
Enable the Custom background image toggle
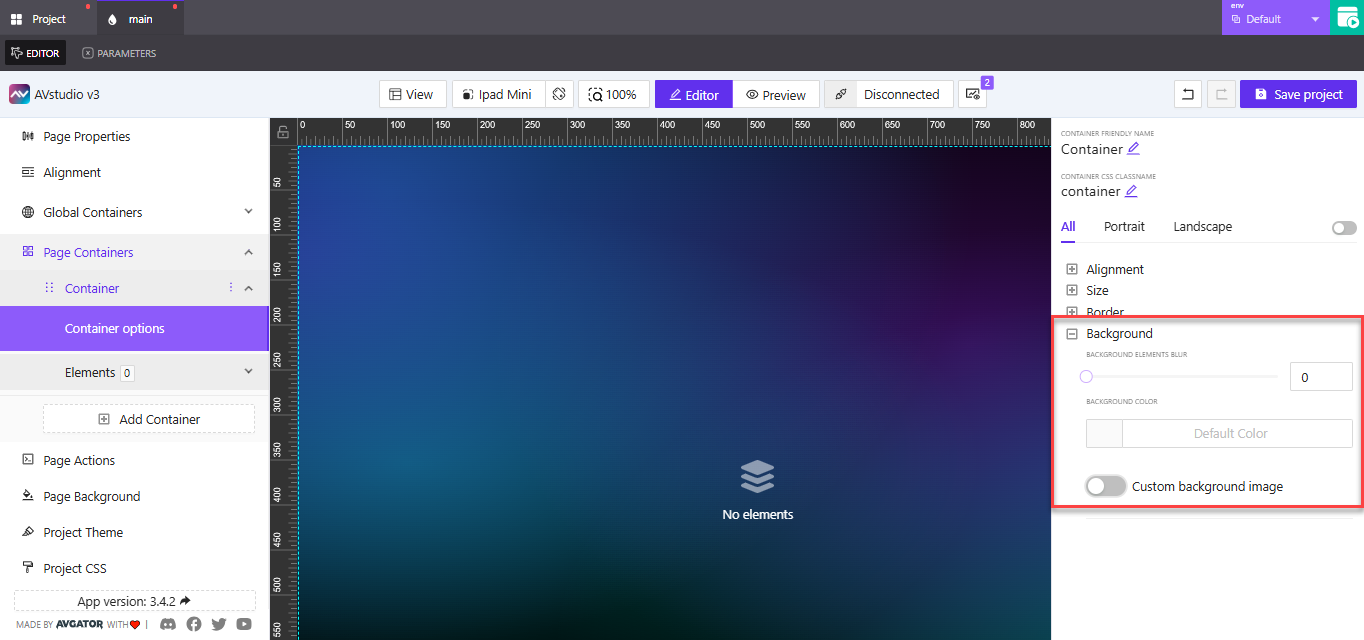(x=1105, y=485)
